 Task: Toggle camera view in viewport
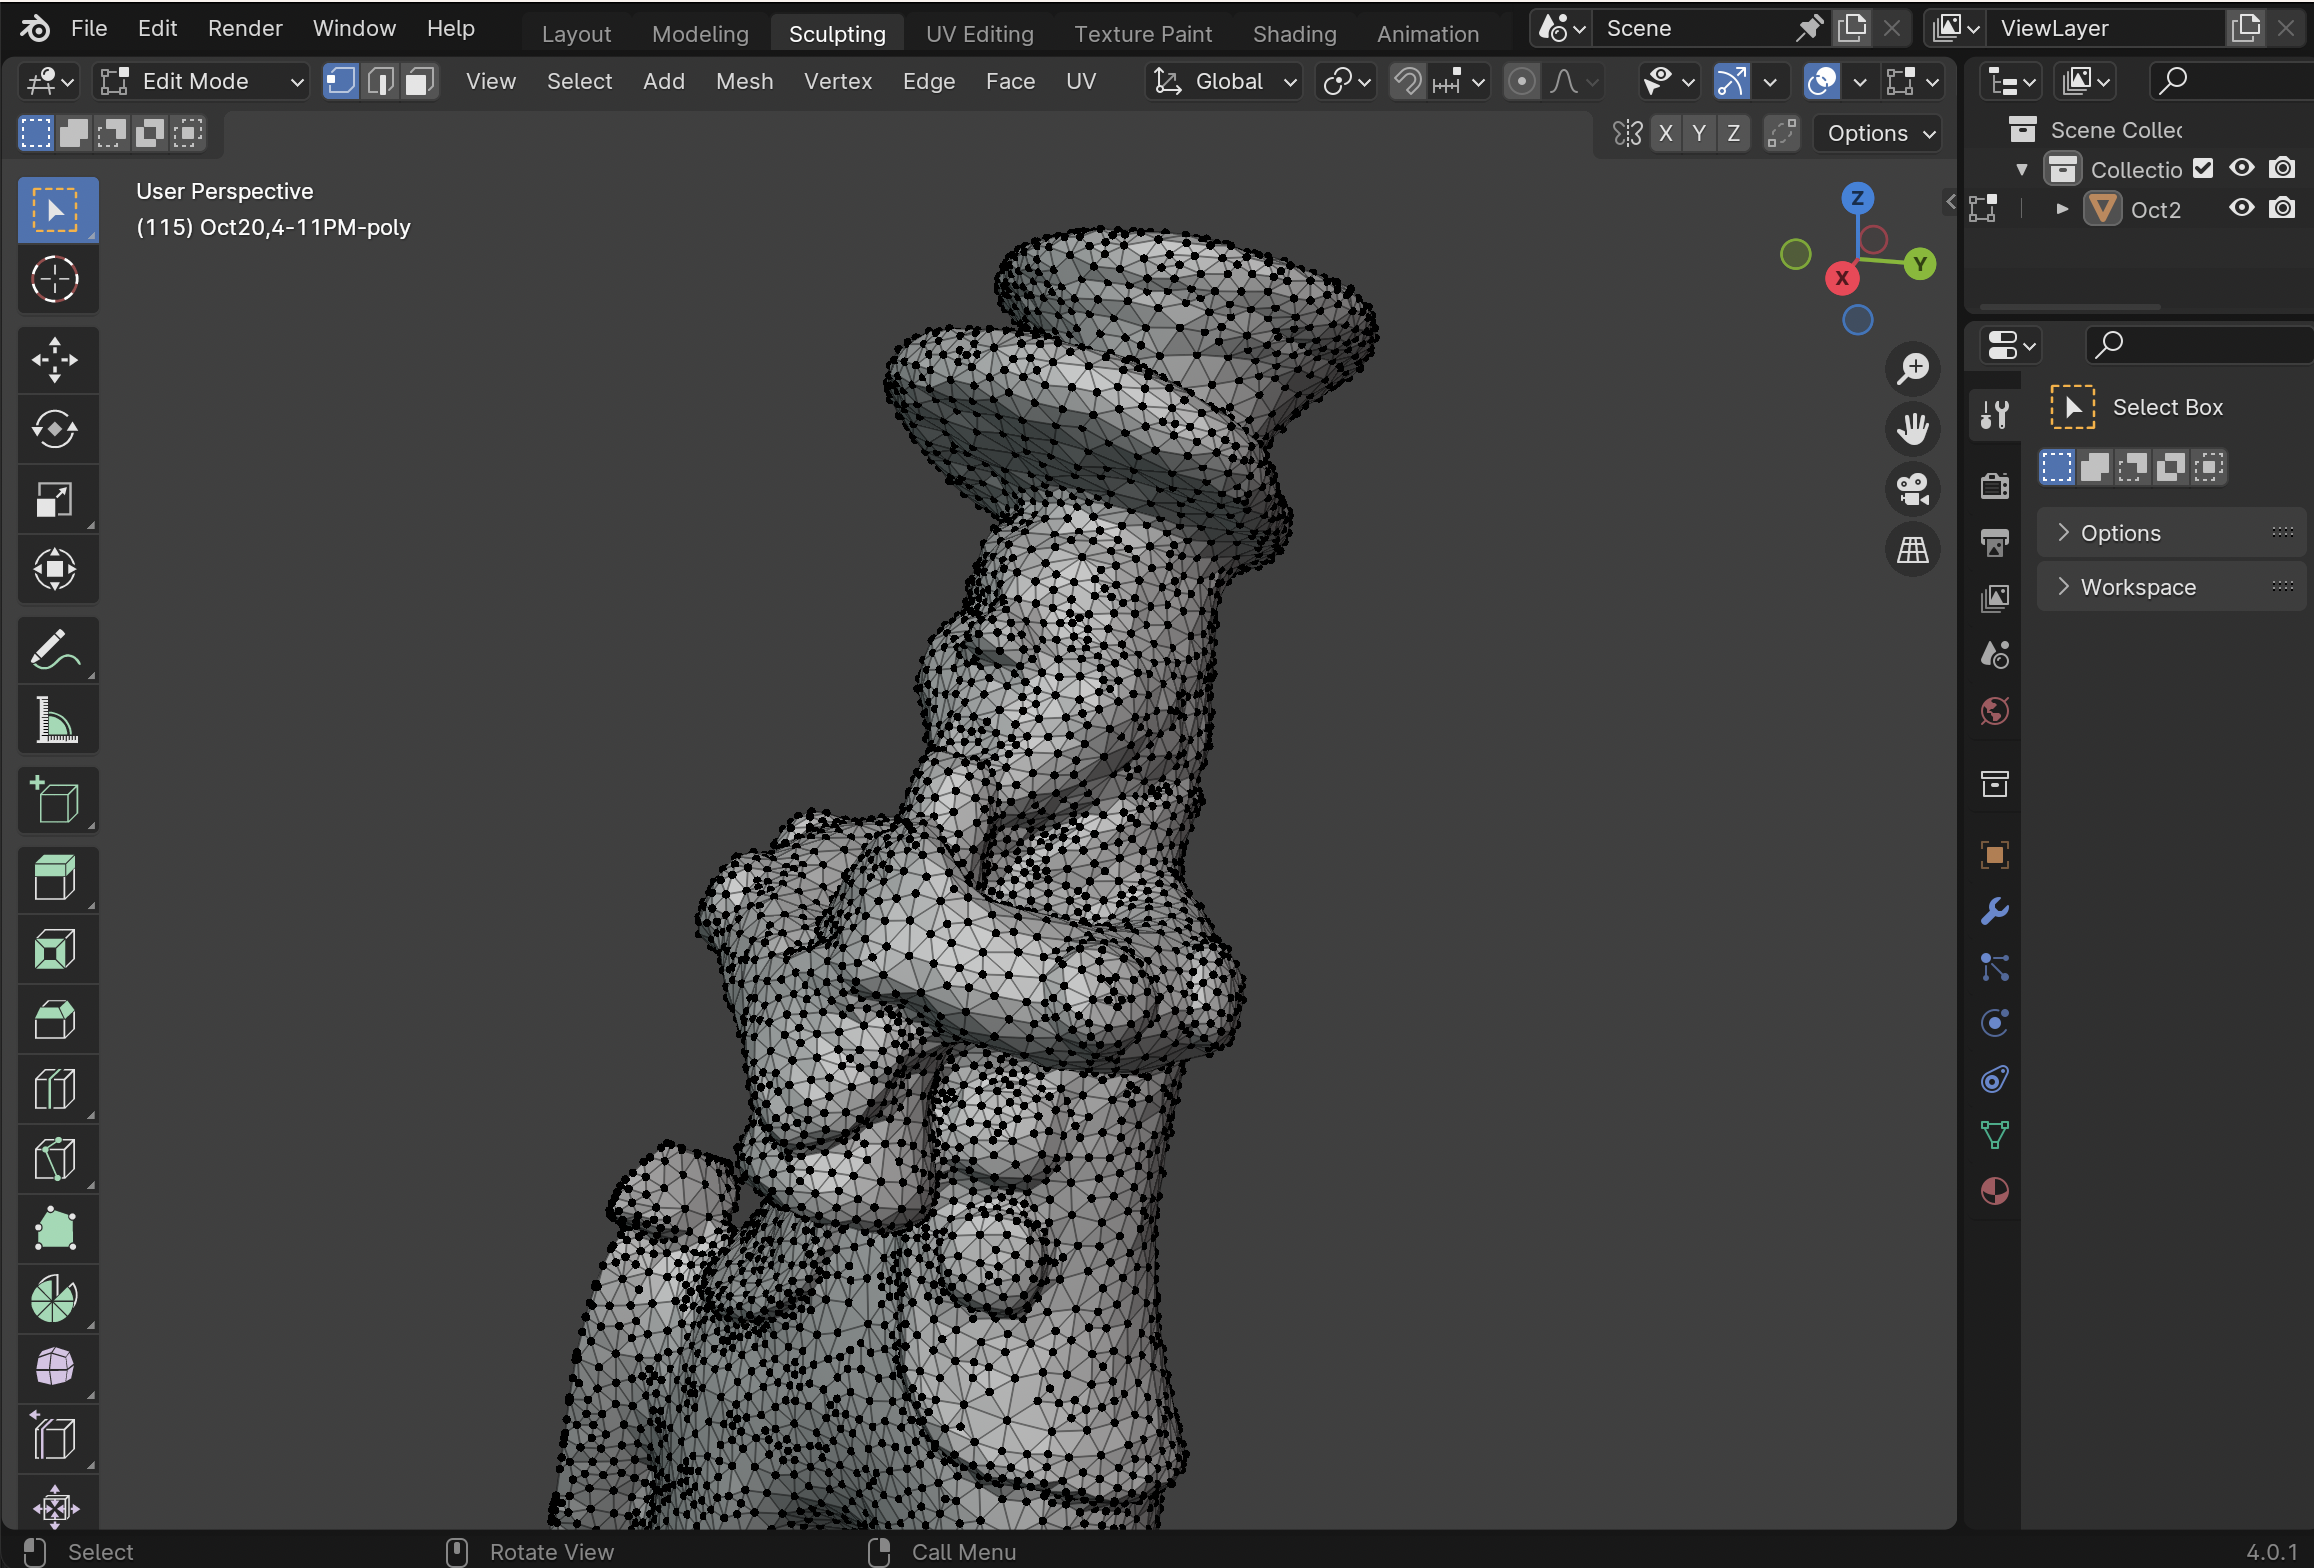pyautogui.click(x=1912, y=489)
